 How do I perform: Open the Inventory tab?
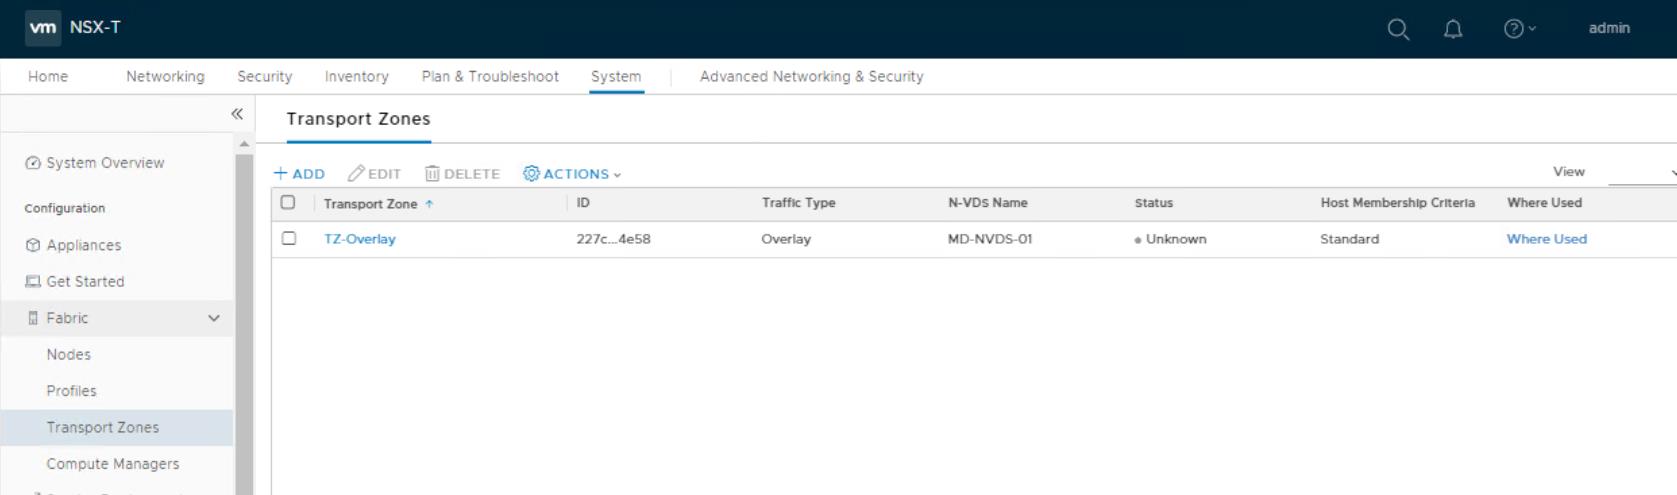(356, 76)
